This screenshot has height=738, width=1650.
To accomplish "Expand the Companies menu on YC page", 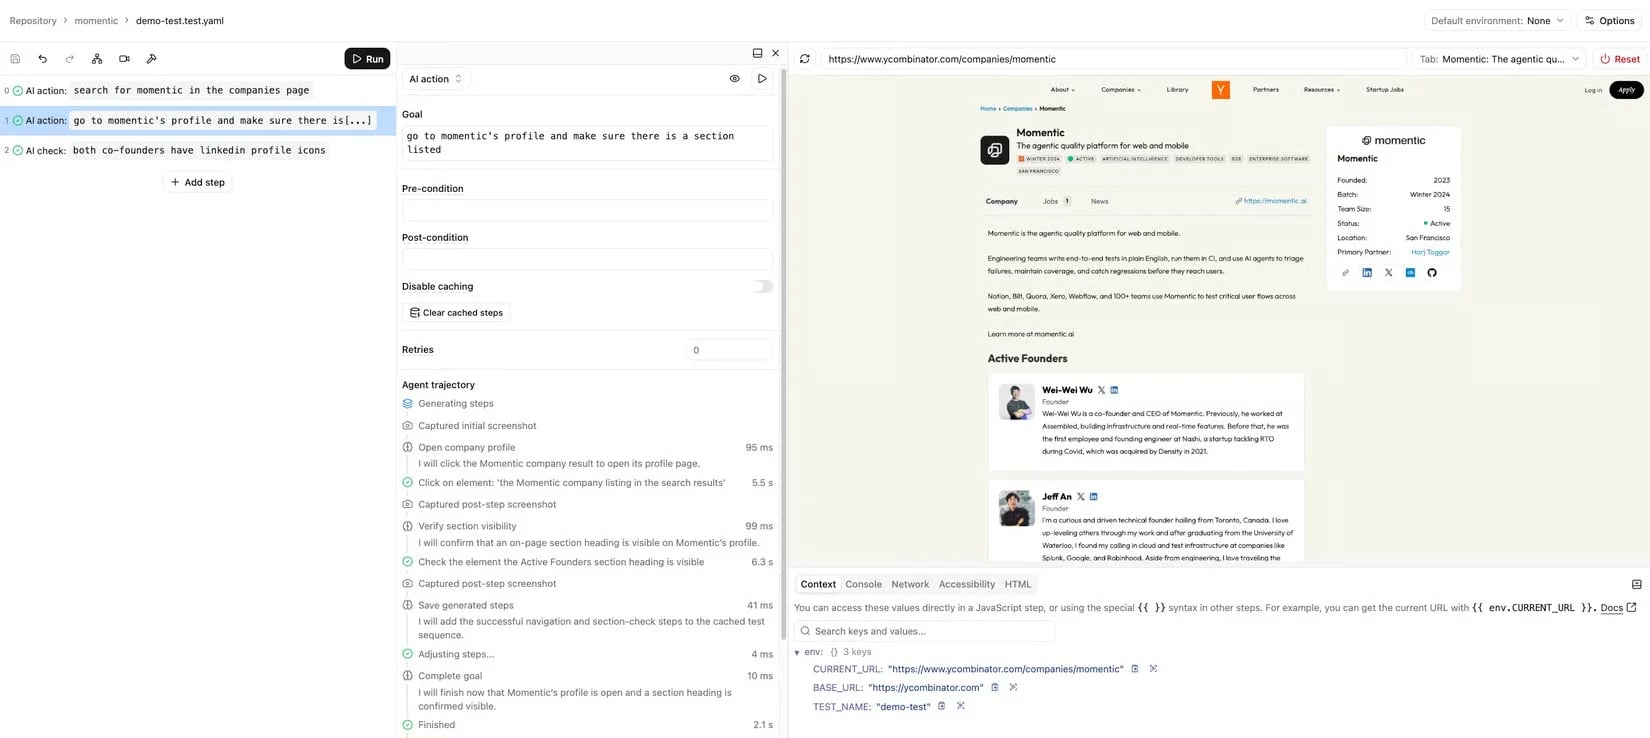I will pyautogui.click(x=1120, y=90).
